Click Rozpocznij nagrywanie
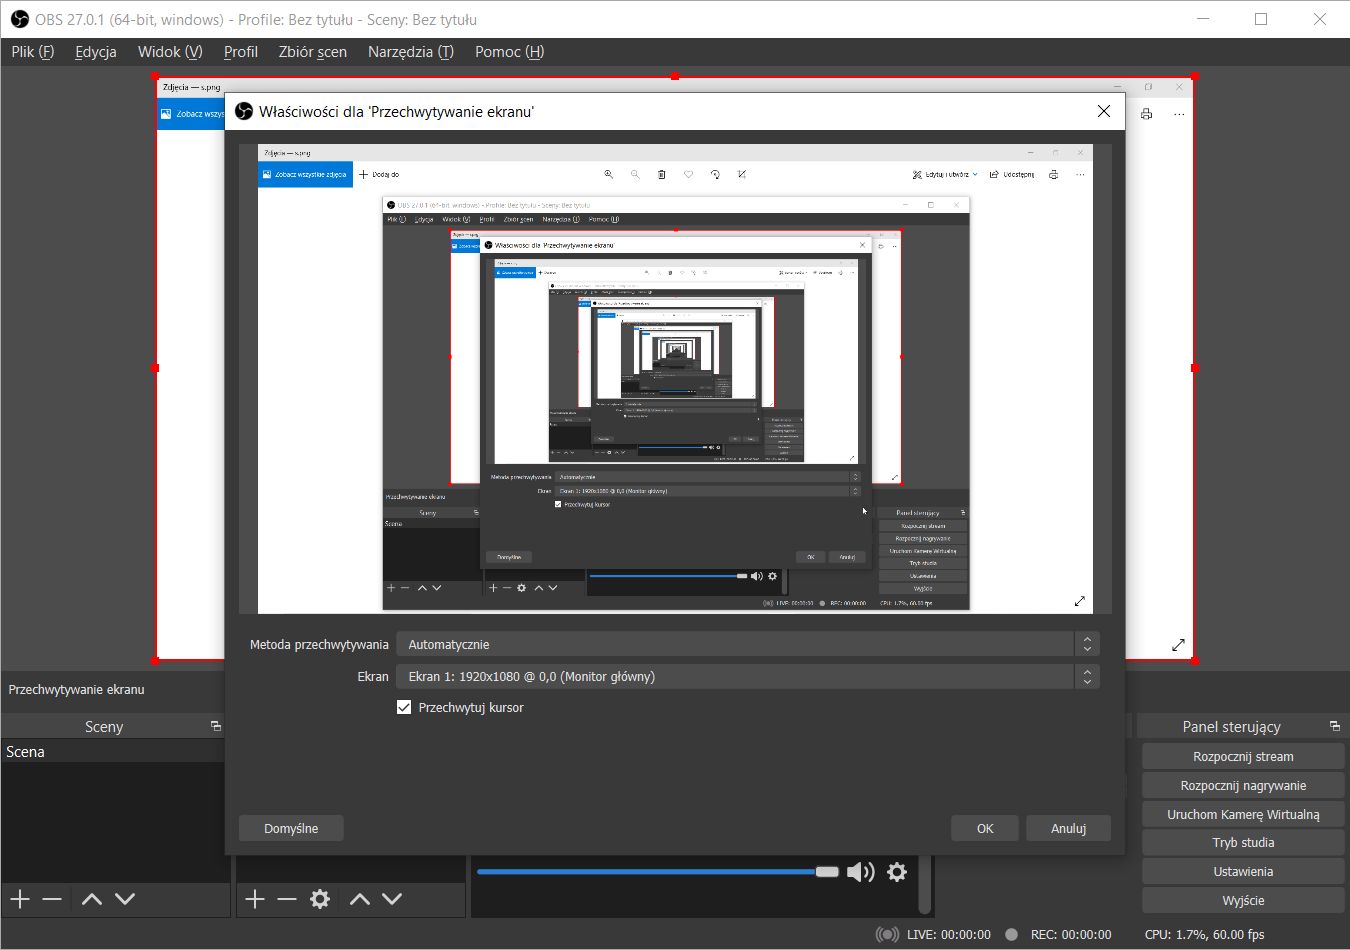This screenshot has width=1350, height=950. 1243,785
